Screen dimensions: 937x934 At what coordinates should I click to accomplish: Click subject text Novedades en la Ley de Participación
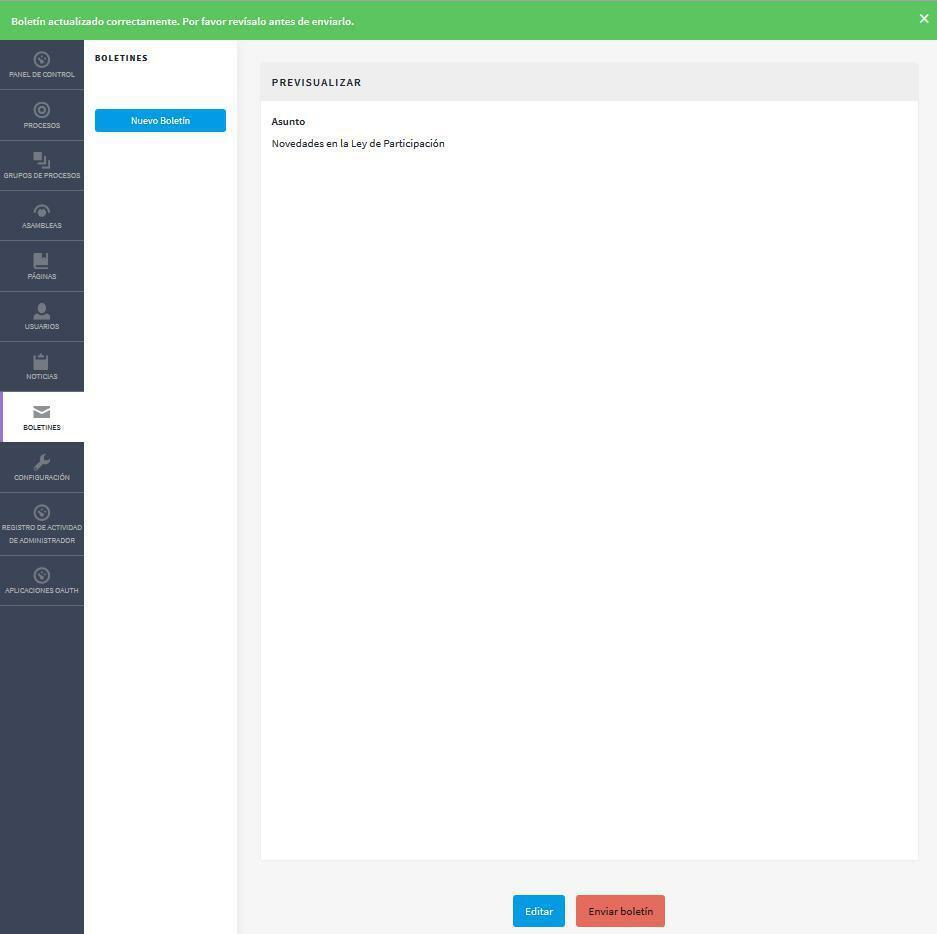tap(358, 144)
